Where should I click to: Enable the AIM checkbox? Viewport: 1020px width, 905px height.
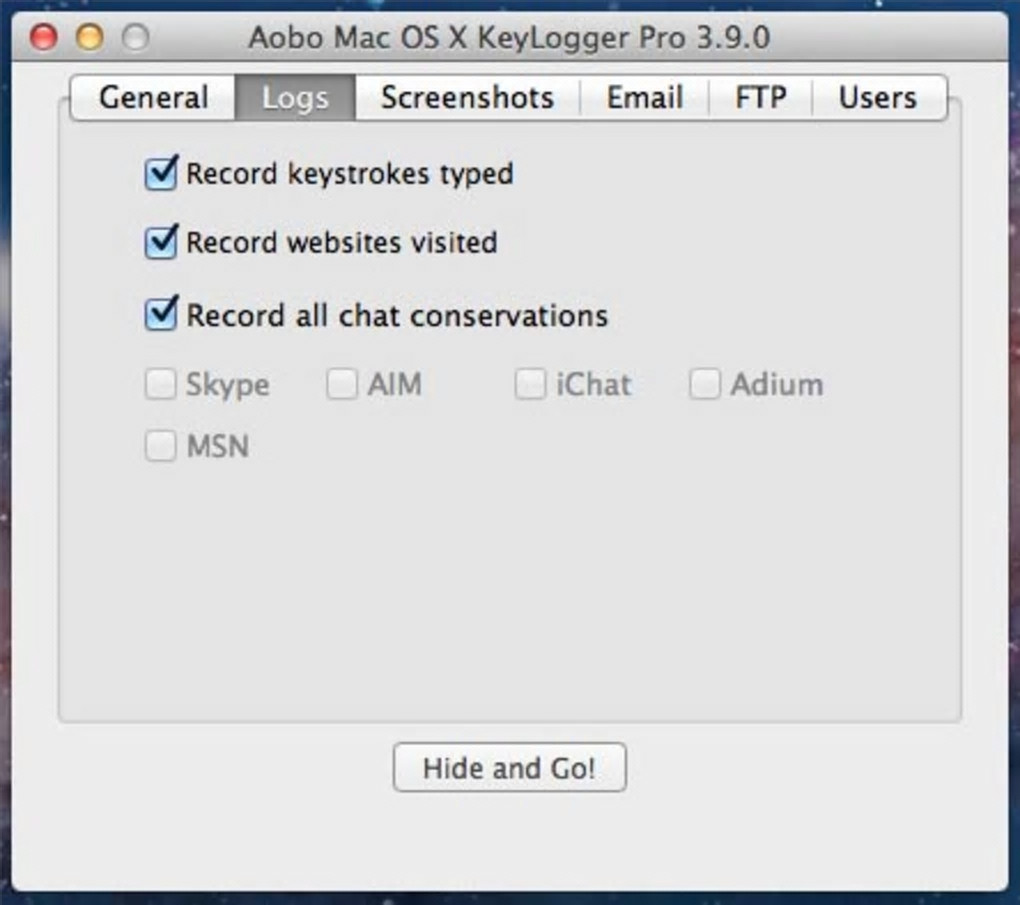[343, 385]
